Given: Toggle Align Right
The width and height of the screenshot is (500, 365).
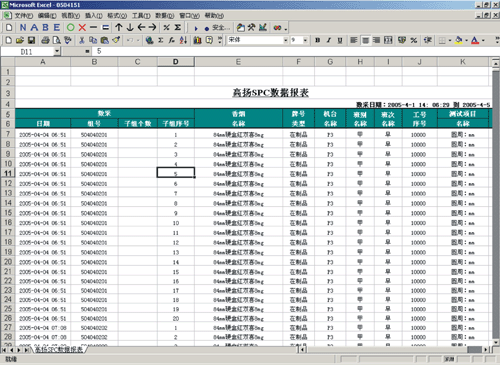Looking at the screenshot, I should (377, 40).
